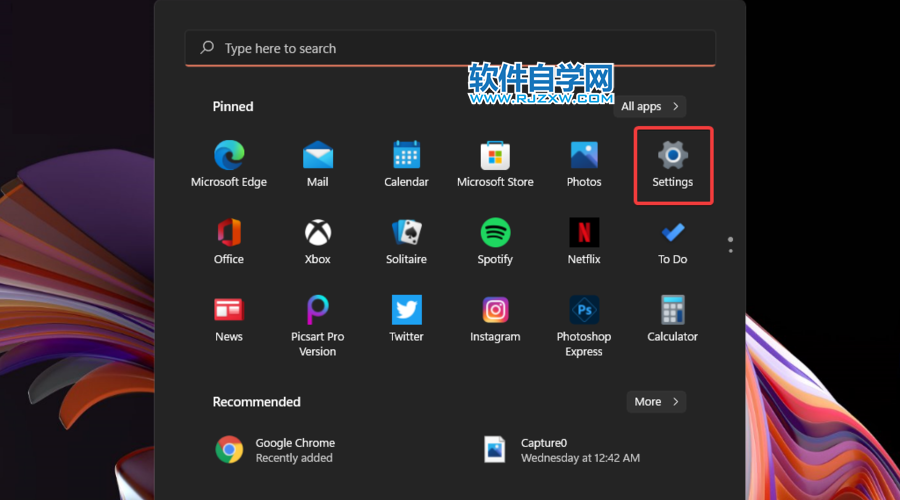This screenshot has width=900, height=500.
Task: Open the Settings gear app
Action: pyautogui.click(x=673, y=164)
